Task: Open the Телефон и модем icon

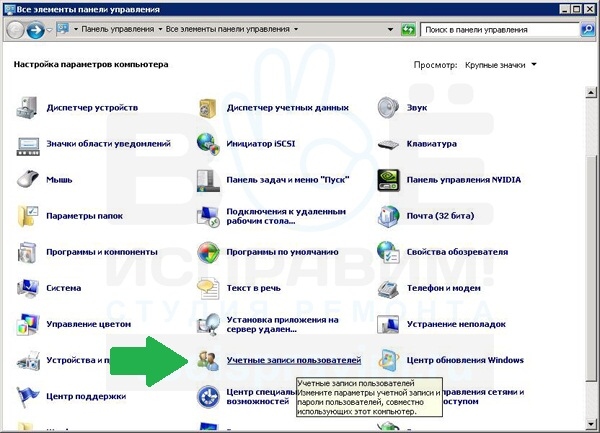Action: [x=388, y=289]
